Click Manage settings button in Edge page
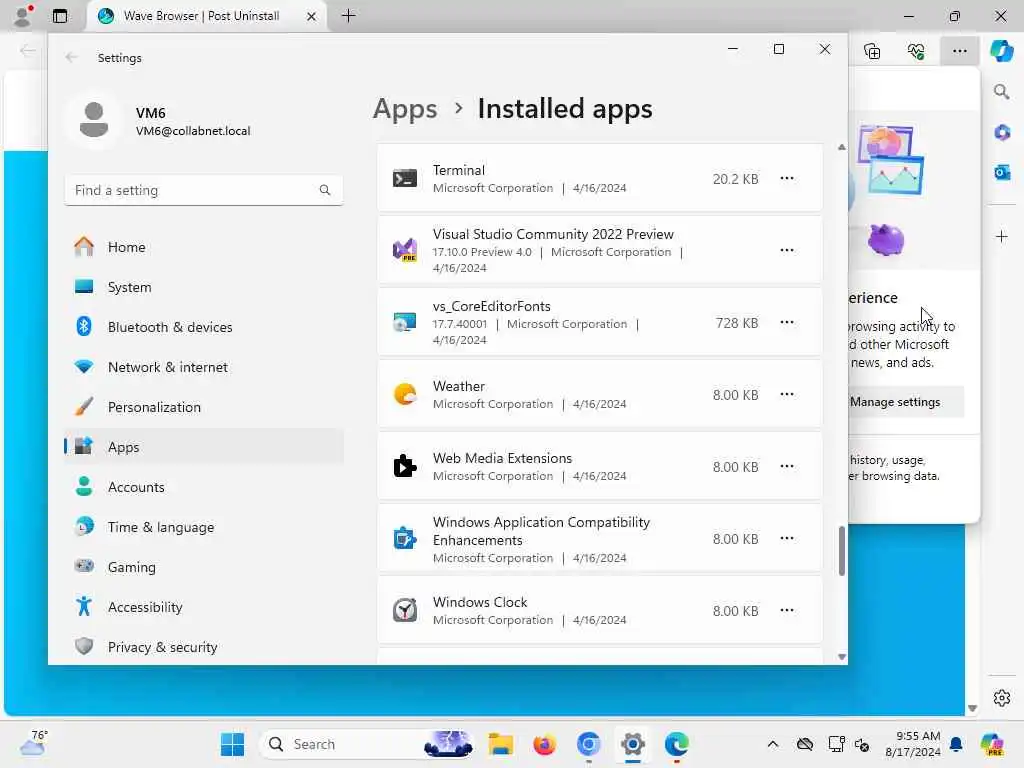Screen dimensions: 1024x768 pyautogui.click(x=906, y=402)
